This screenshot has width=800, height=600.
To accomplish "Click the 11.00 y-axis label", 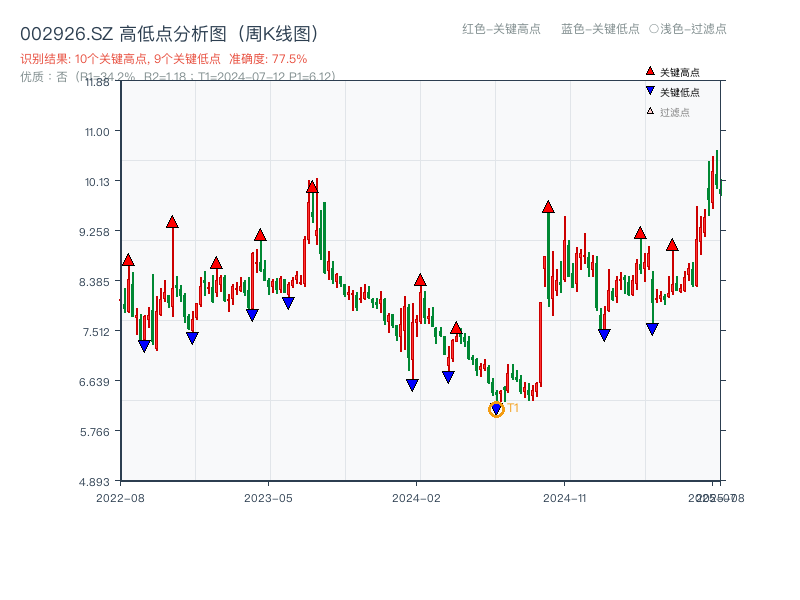I will click(x=97, y=132).
